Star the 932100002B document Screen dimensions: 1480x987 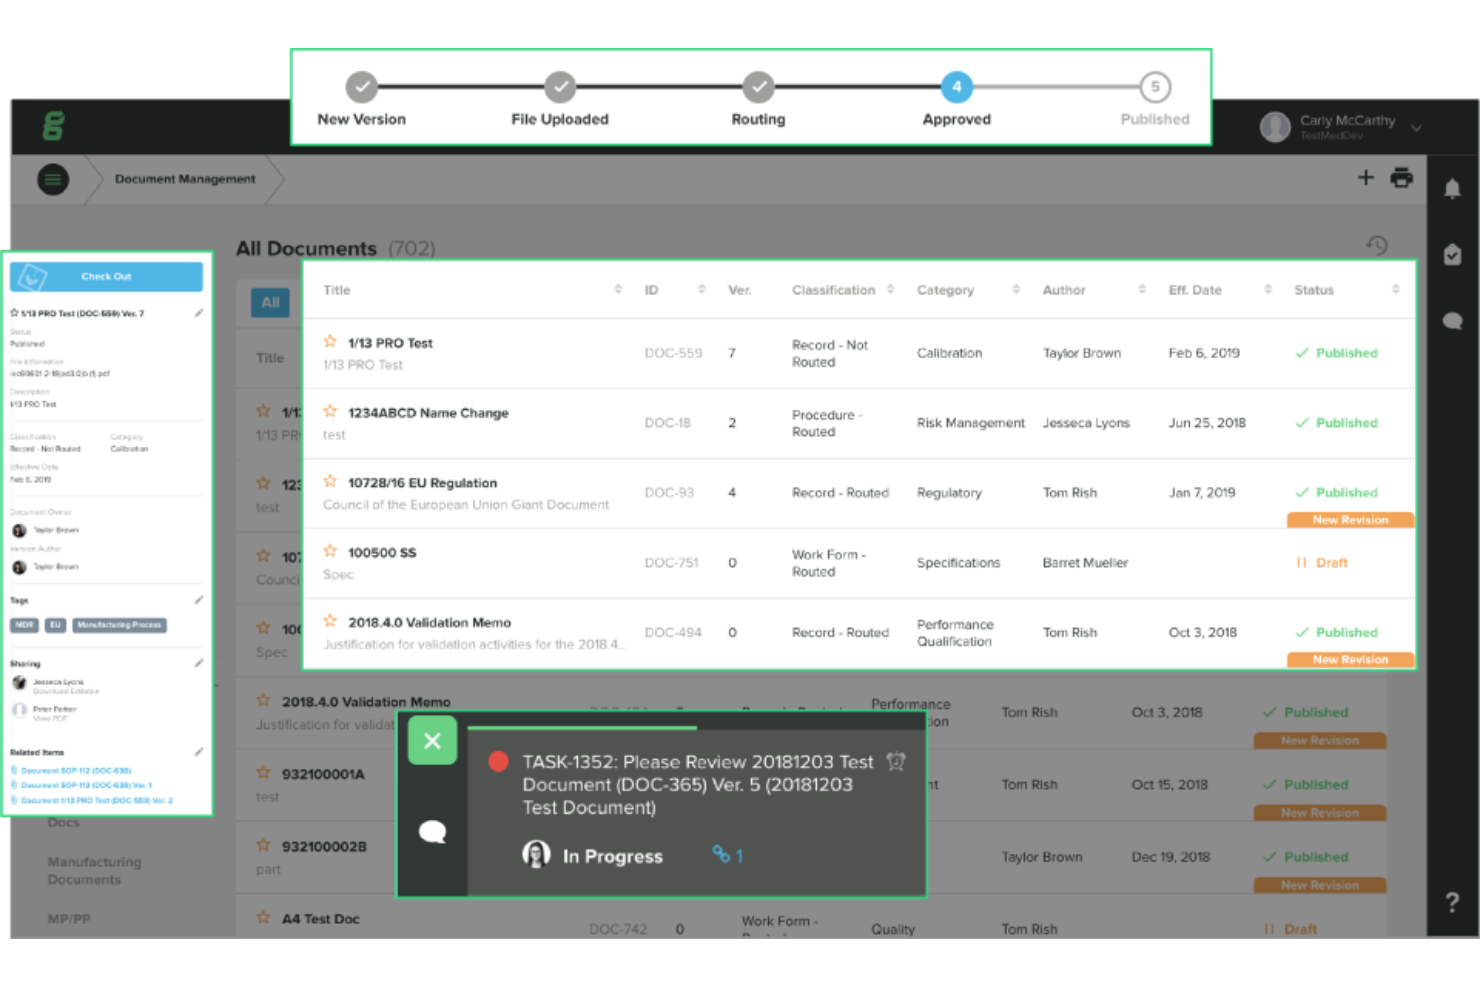click(x=263, y=845)
